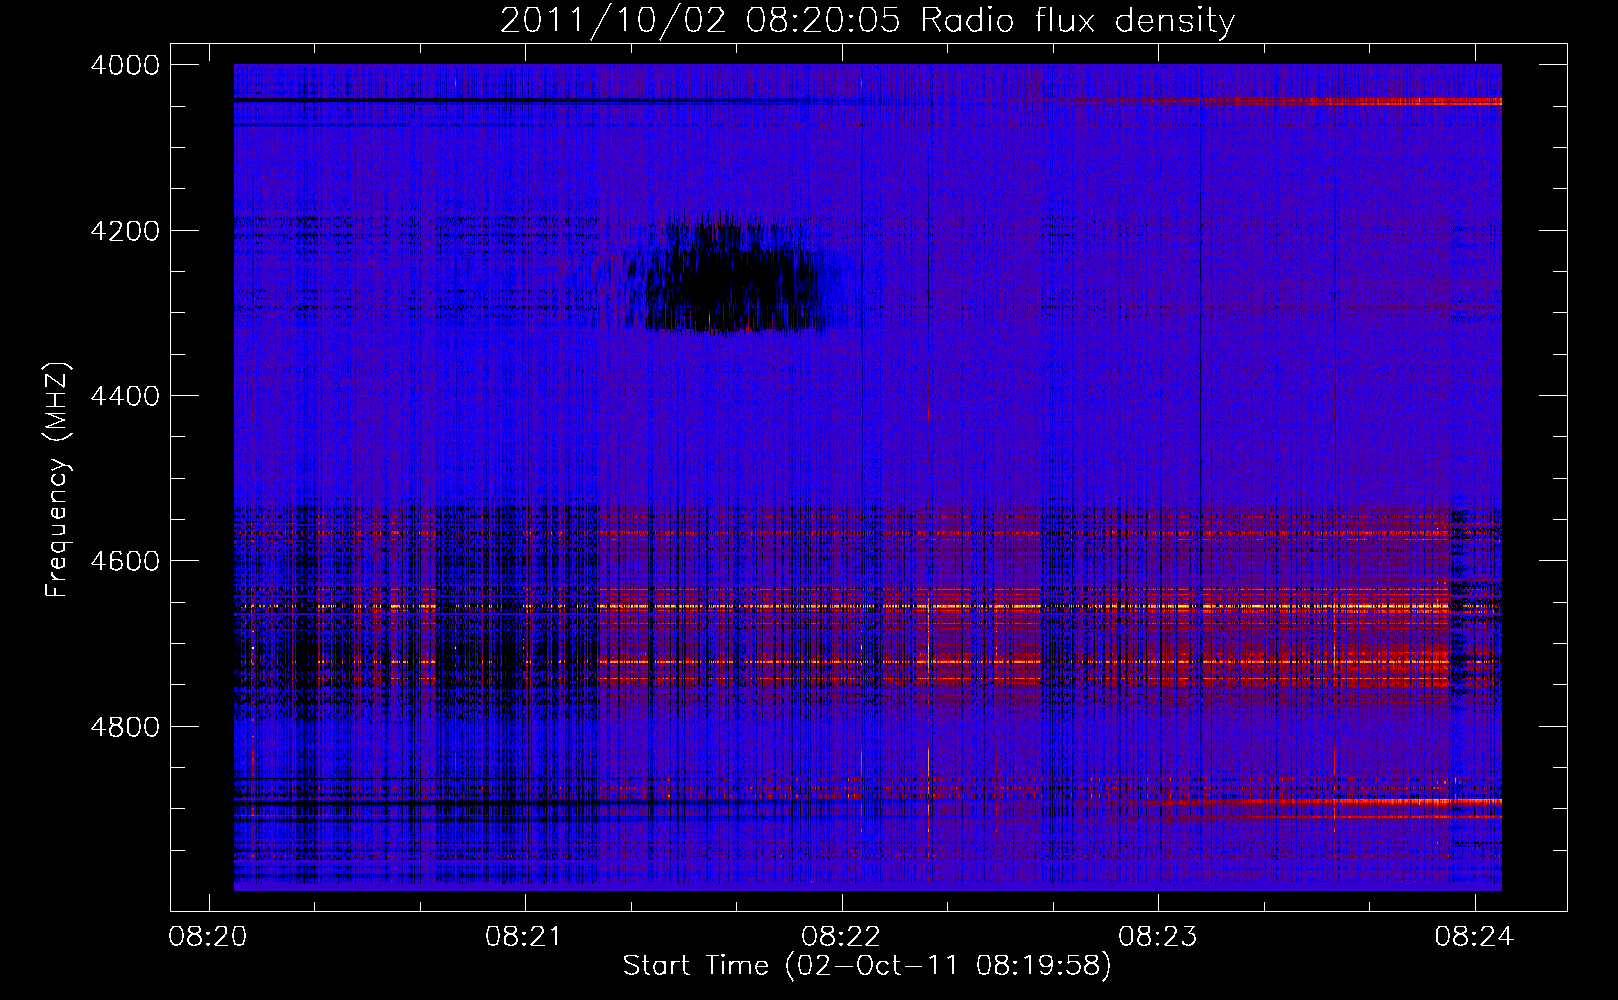
Task: Click the 4200 frequency tick label
Action: (125, 231)
